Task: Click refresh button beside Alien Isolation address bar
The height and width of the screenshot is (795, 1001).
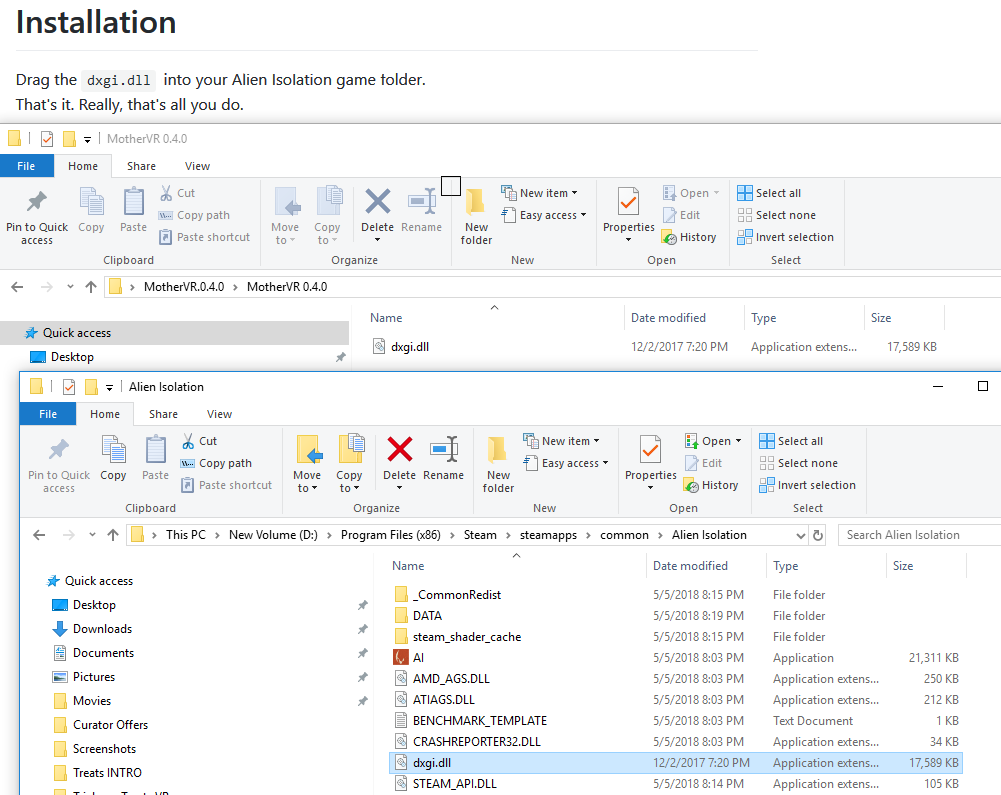Action: pyautogui.click(x=818, y=535)
